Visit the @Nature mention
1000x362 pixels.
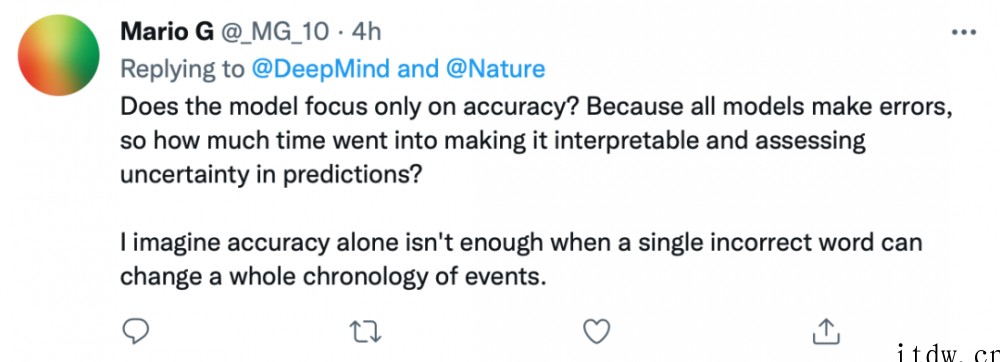point(495,69)
